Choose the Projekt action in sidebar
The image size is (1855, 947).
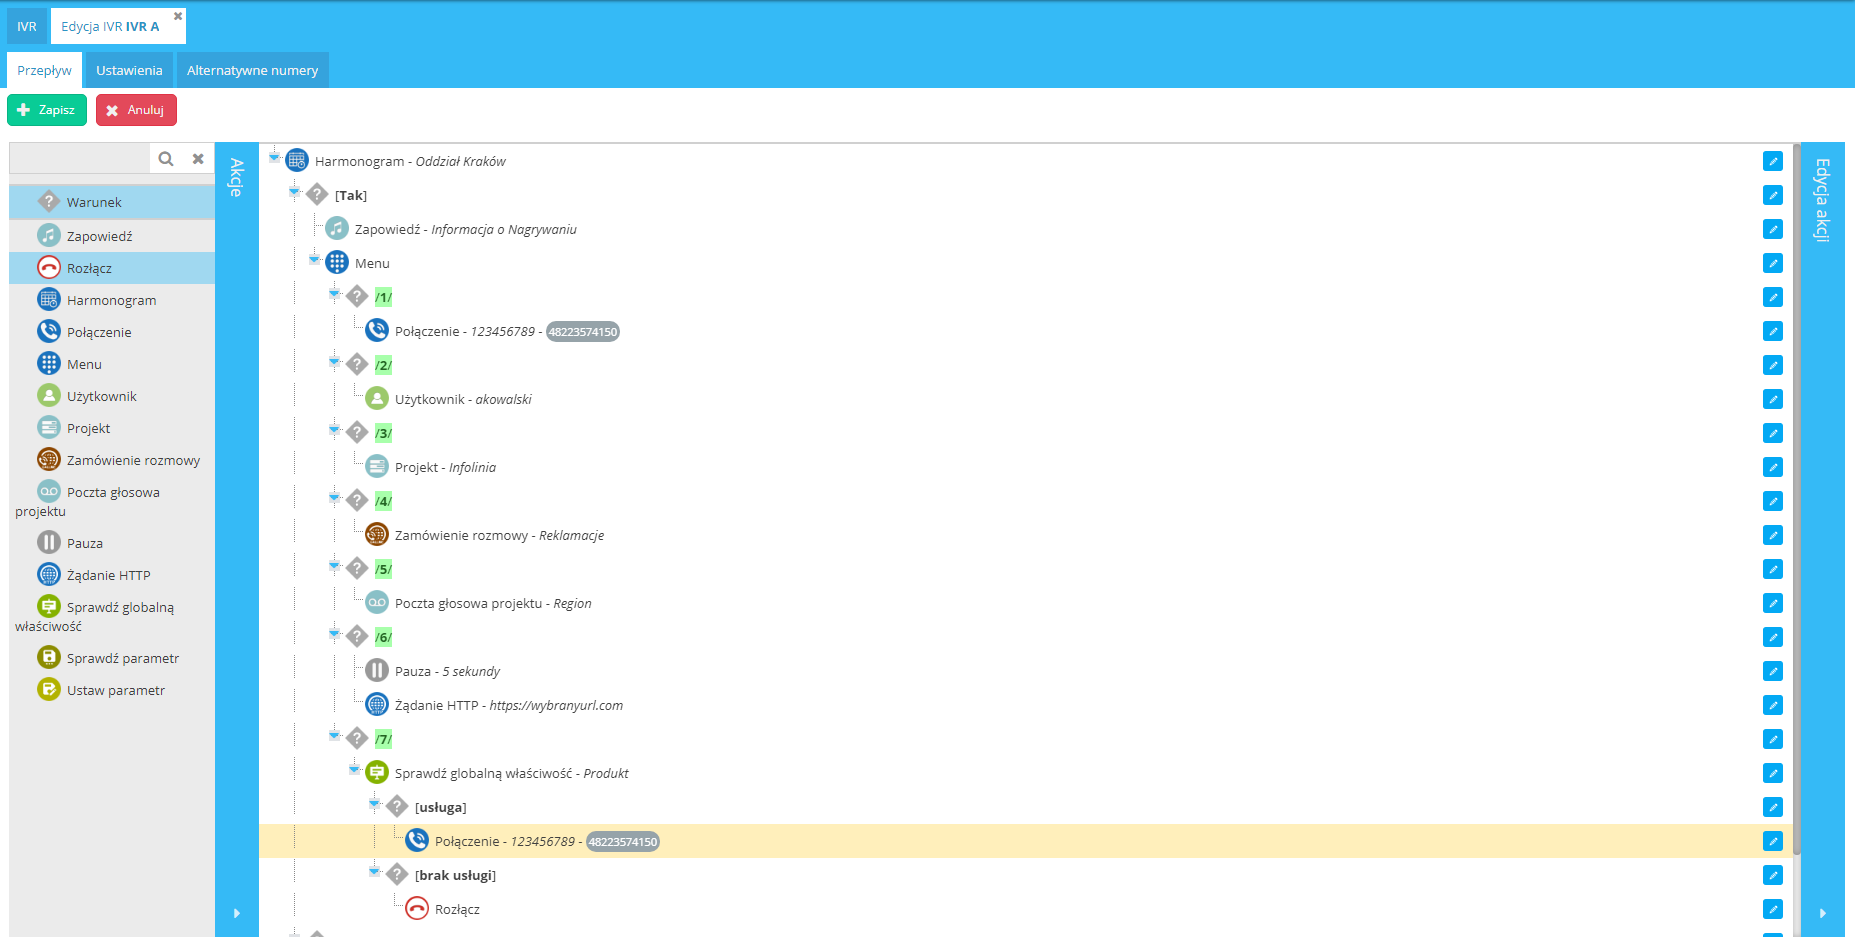coord(112,428)
